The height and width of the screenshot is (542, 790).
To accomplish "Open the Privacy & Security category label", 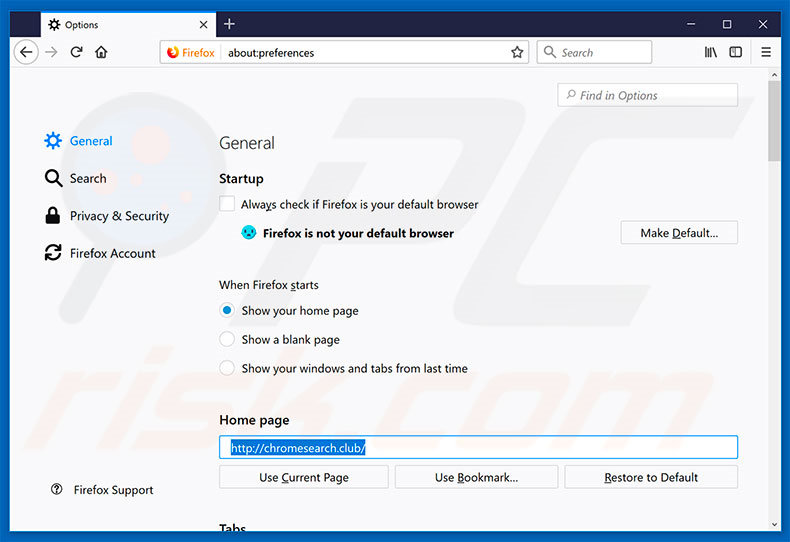I will (x=119, y=216).
